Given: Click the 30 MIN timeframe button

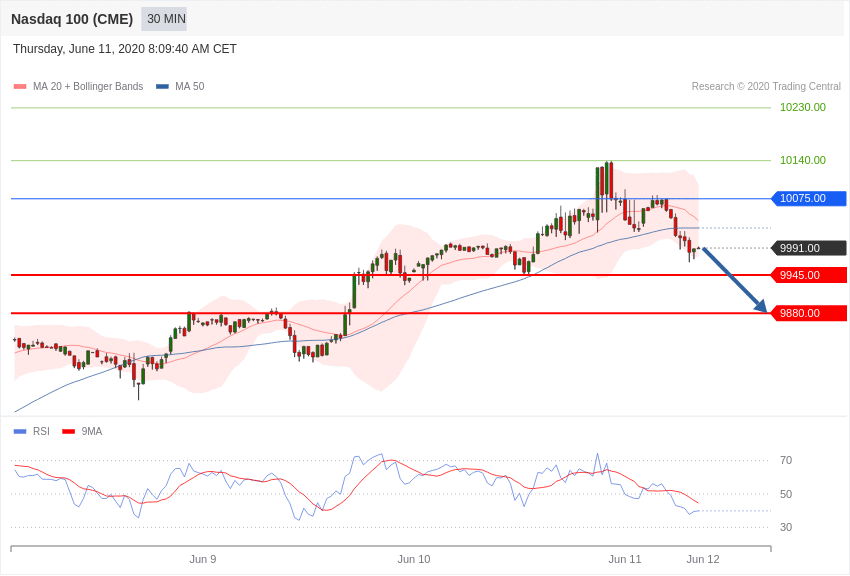Looking at the screenshot, I should [164, 19].
